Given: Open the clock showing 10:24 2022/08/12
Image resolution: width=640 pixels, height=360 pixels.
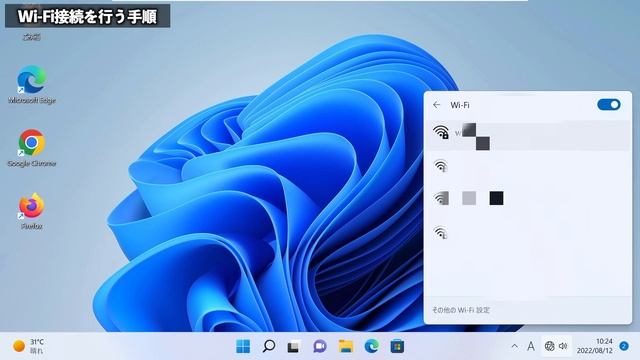Looking at the screenshot, I should pyautogui.click(x=594, y=346).
